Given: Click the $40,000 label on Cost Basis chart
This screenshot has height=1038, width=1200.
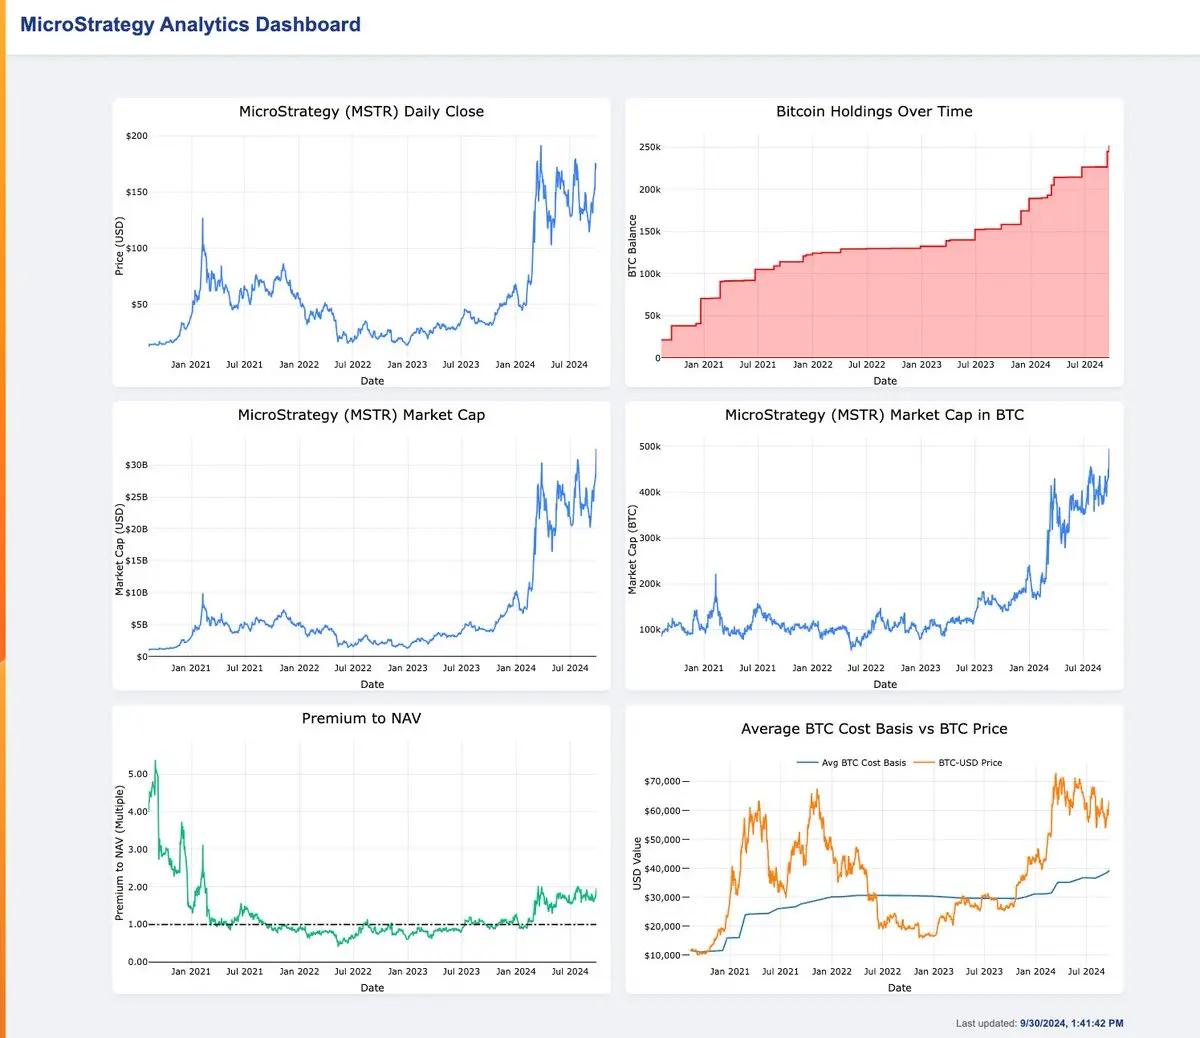Looking at the screenshot, I should coord(662,869).
